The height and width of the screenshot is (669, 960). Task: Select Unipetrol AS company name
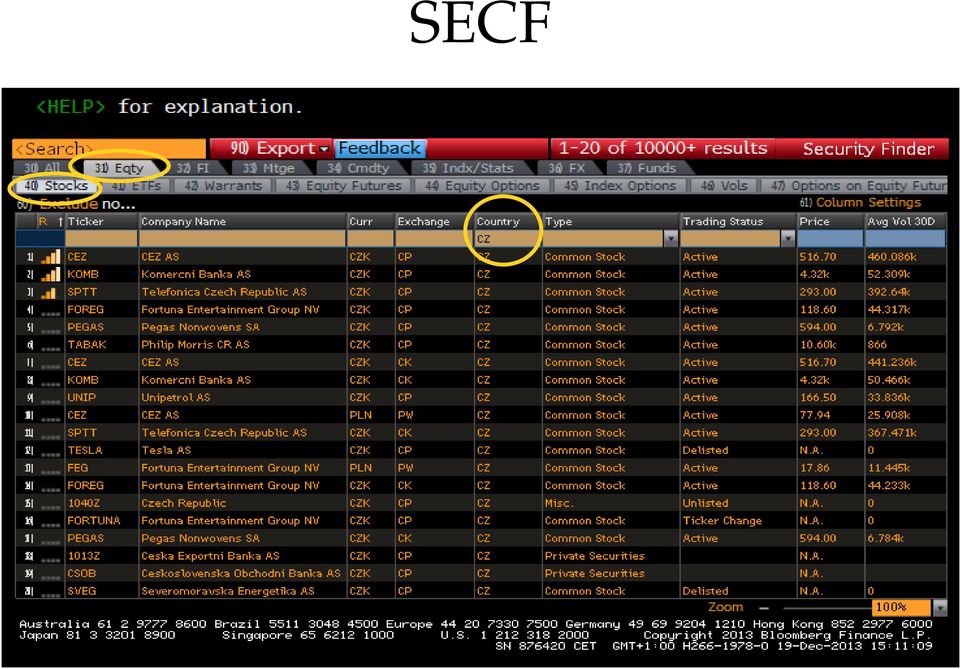176,398
